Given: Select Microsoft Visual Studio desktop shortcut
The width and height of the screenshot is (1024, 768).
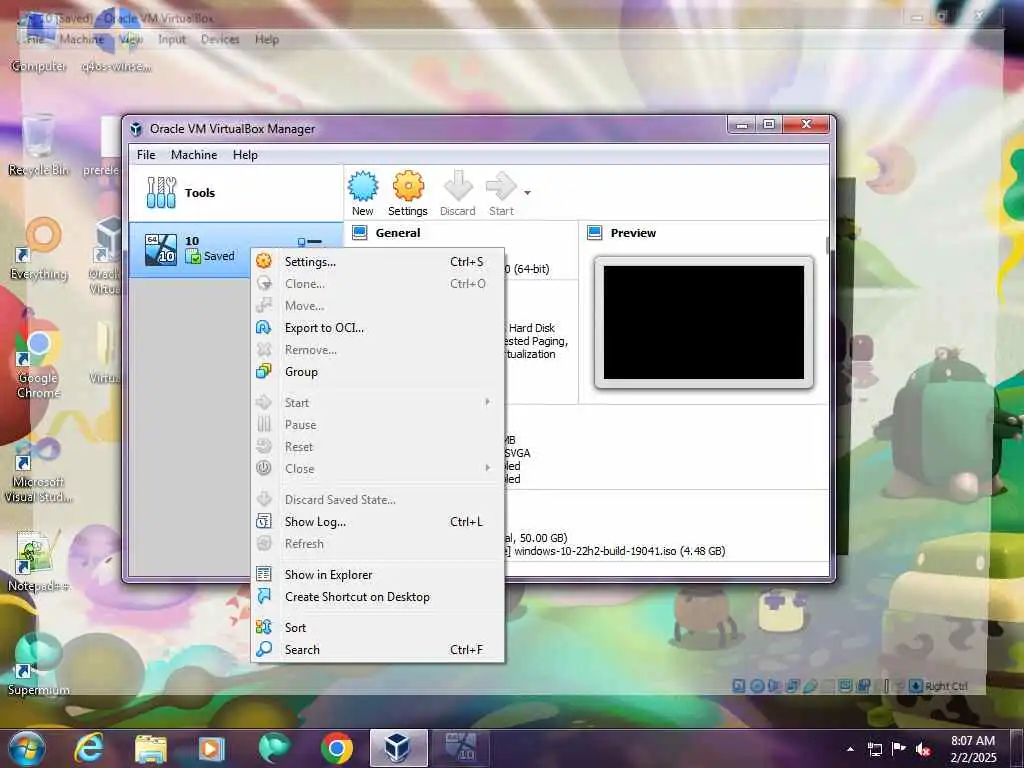Looking at the screenshot, I should (38, 470).
